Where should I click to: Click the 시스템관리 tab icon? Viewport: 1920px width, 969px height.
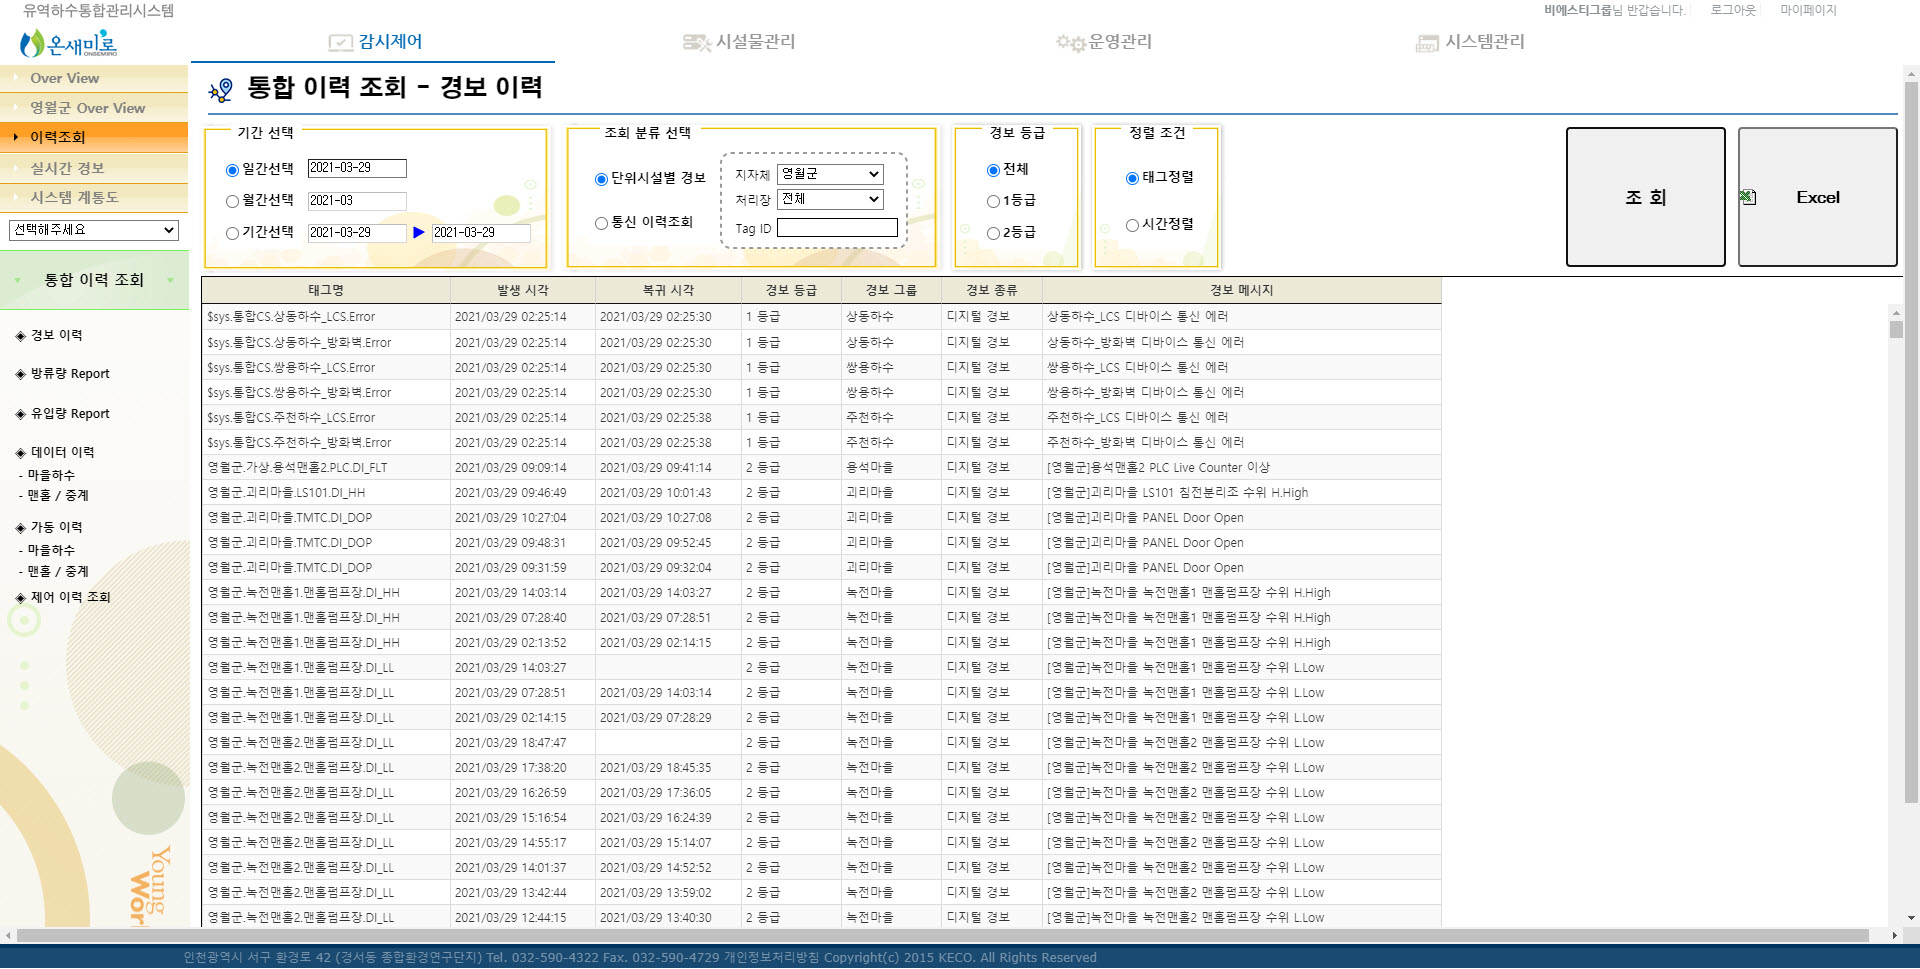tap(1427, 43)
